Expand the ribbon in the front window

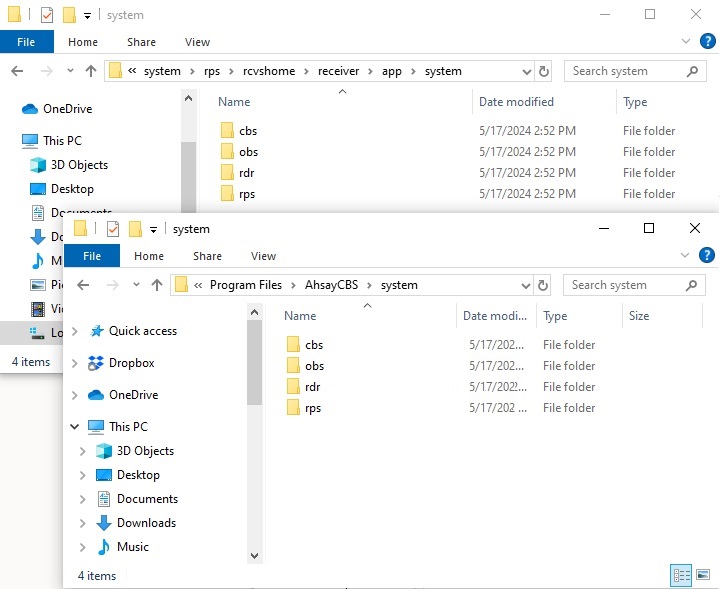tap(687, 256)
